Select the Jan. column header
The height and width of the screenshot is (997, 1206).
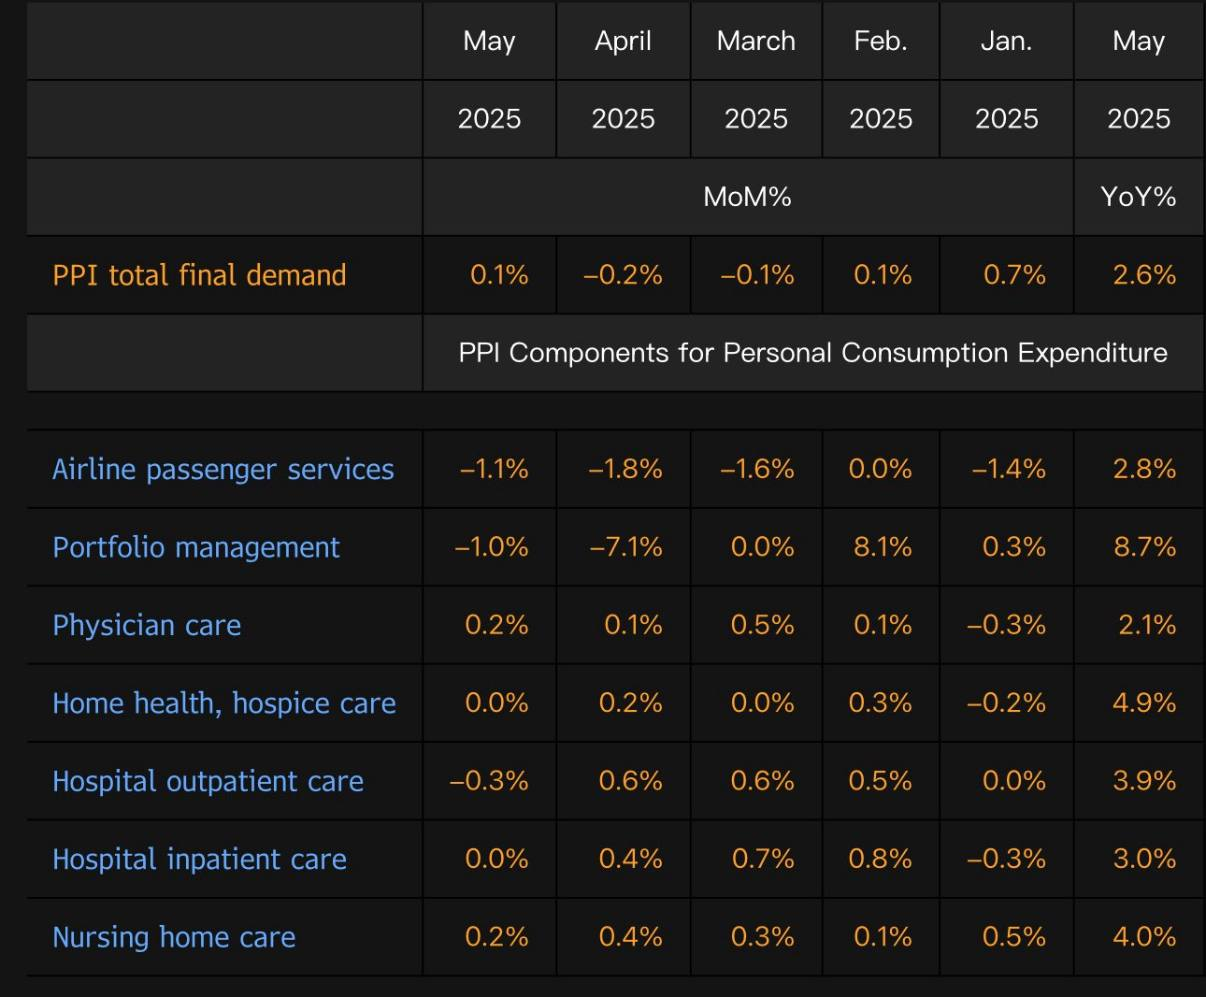(x=1006, y=41)
